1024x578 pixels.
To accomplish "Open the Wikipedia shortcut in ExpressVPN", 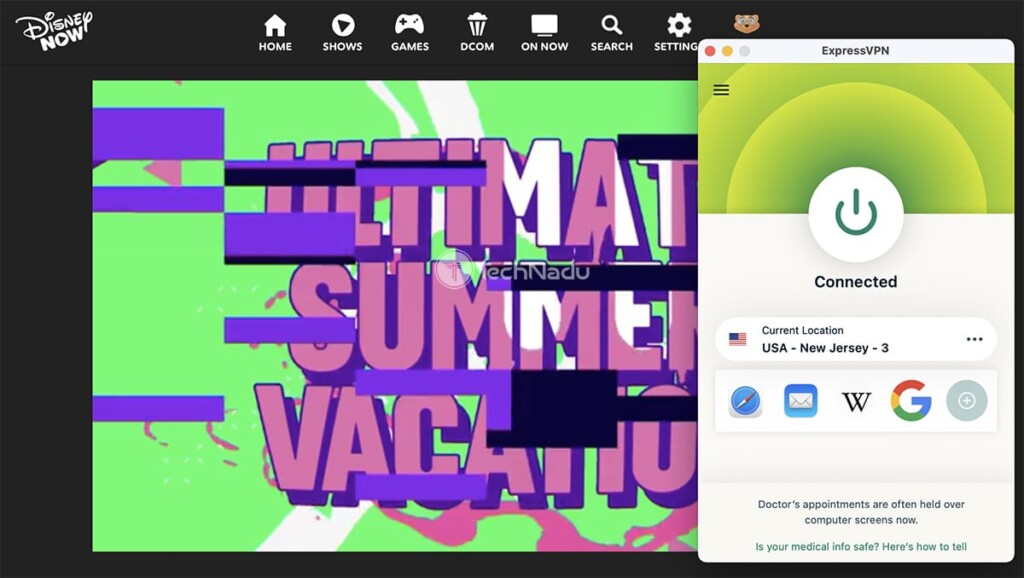I will point(856,402).
